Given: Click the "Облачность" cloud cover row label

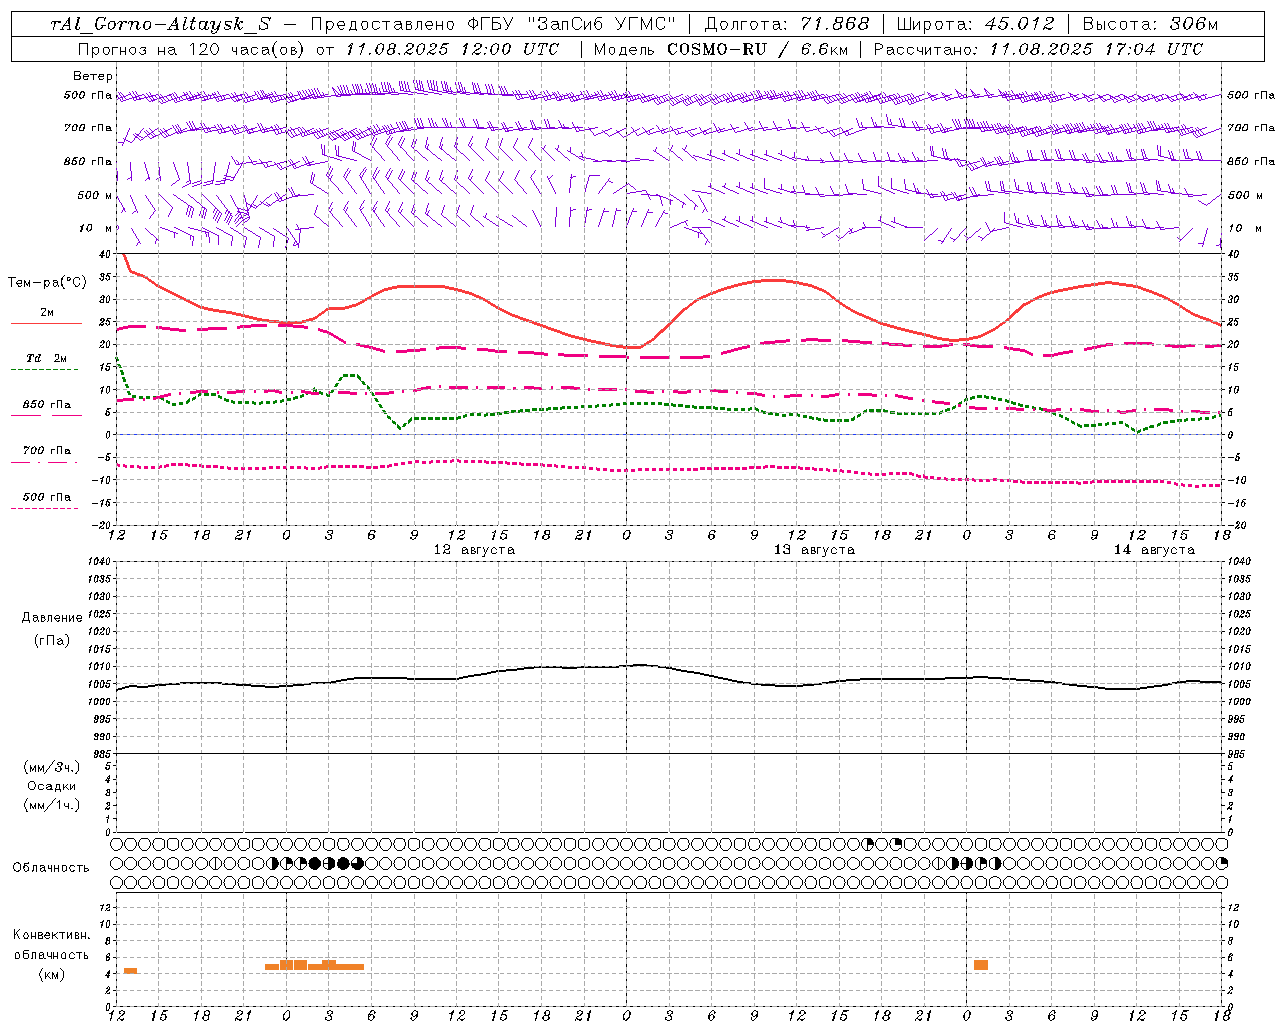Looking at the screenshot, I should (x=51, y=868).
